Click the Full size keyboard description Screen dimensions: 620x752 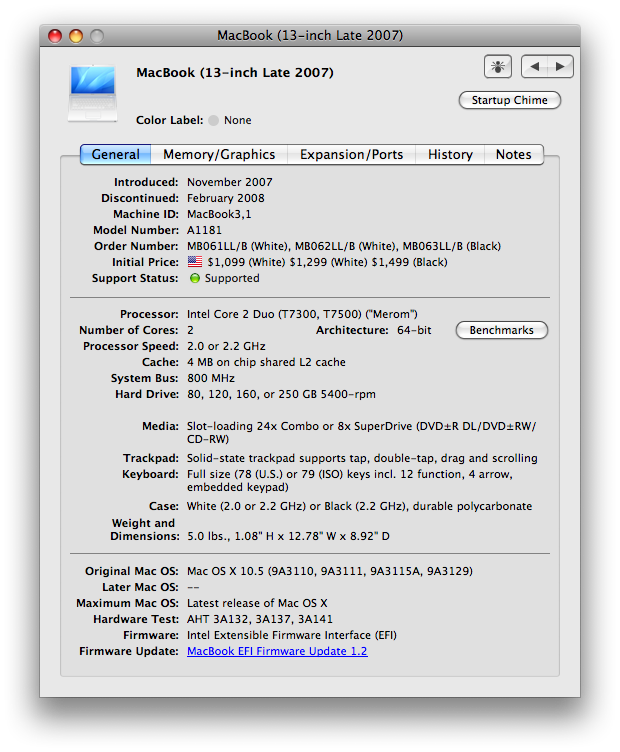(x=350, y=480)
